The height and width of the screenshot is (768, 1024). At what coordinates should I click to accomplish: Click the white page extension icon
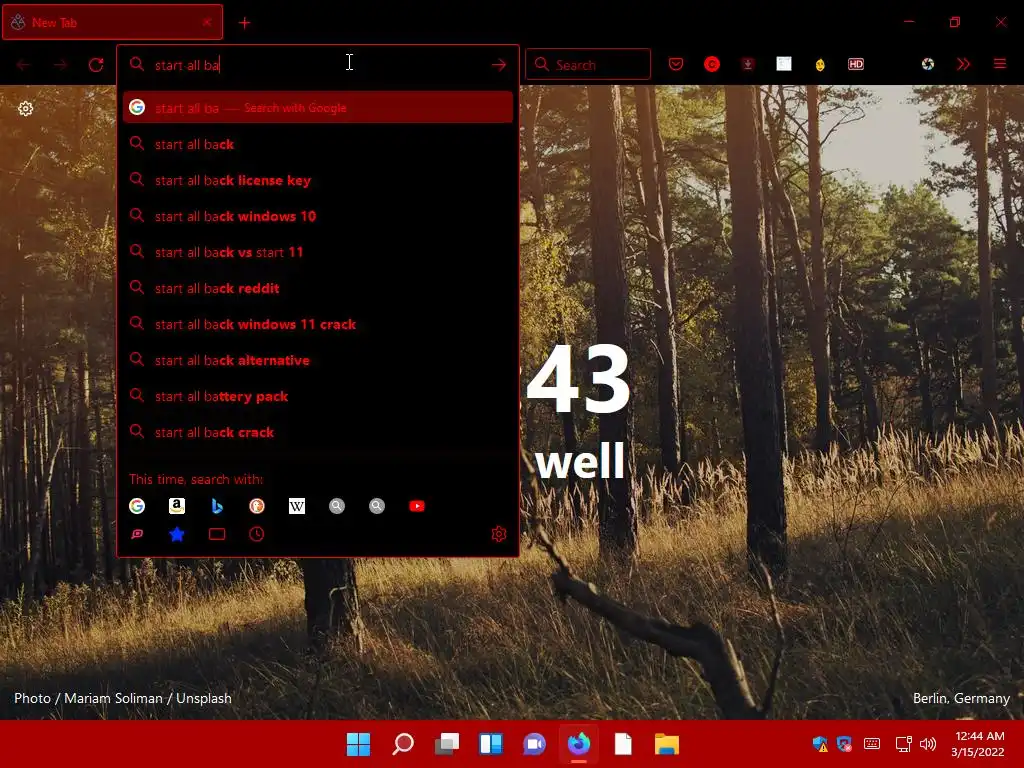pyautogui.click(x=784, y=64)
